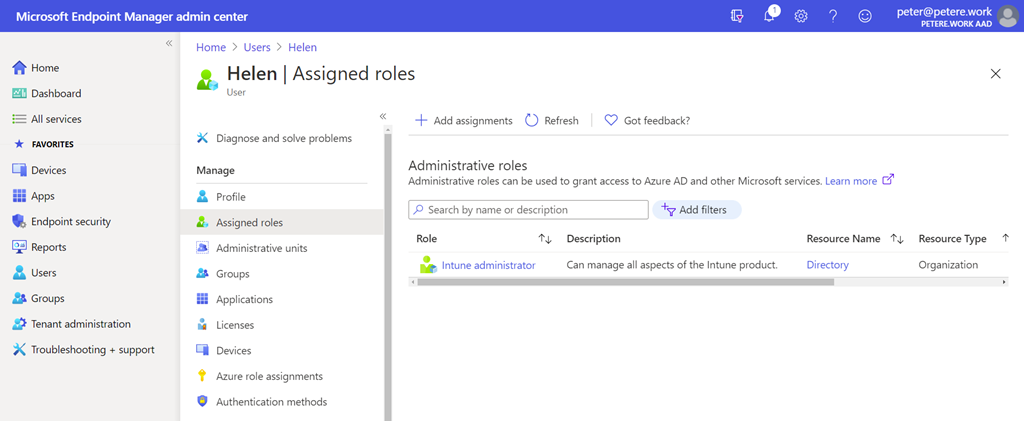Collapse the user Manage menu pane
Viewport: 1024px width, 421px height.
pos(383,116)
